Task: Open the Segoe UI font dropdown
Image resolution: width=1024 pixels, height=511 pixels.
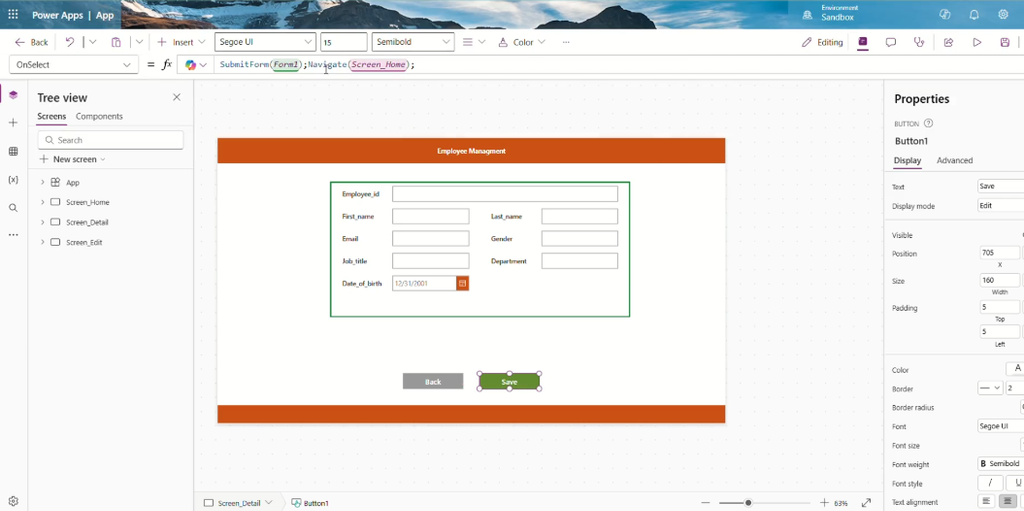Action: [x=265, y=42]
